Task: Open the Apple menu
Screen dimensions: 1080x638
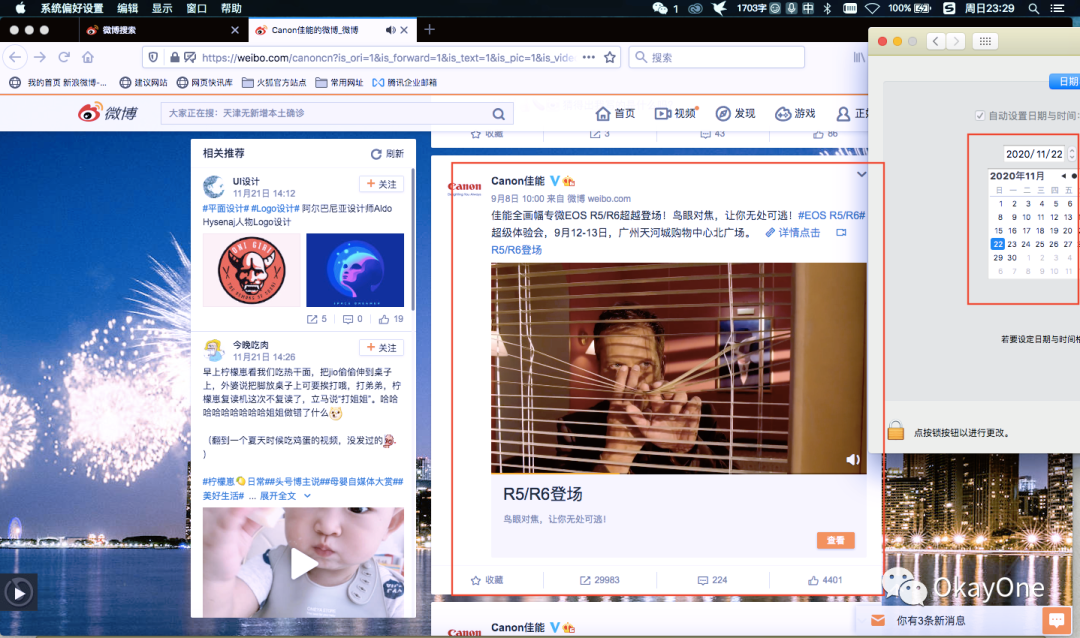Action: tap(20, 8)
